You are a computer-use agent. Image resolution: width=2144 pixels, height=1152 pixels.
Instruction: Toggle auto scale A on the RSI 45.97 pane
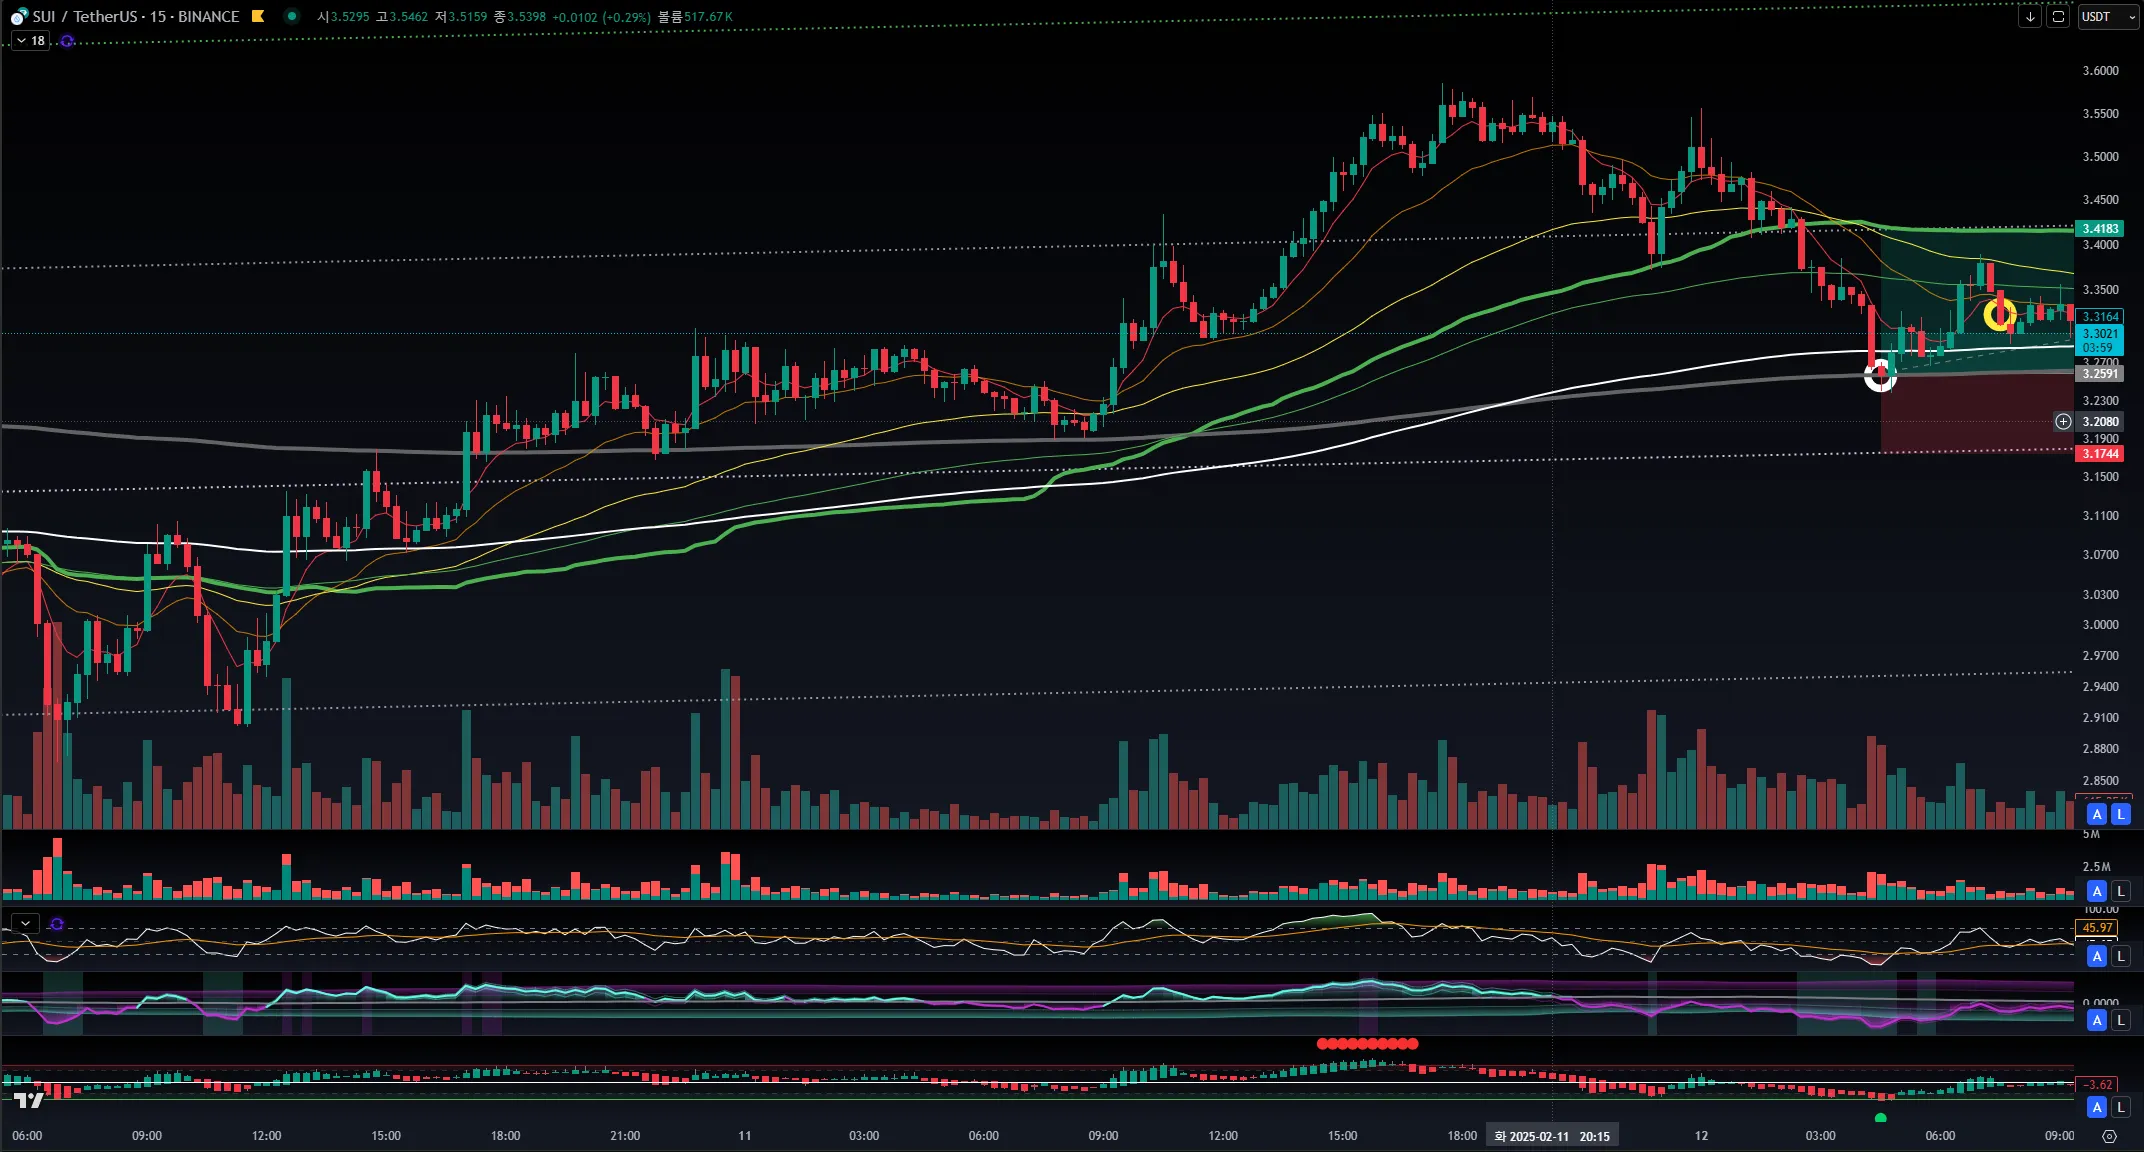coord(2097,956)
